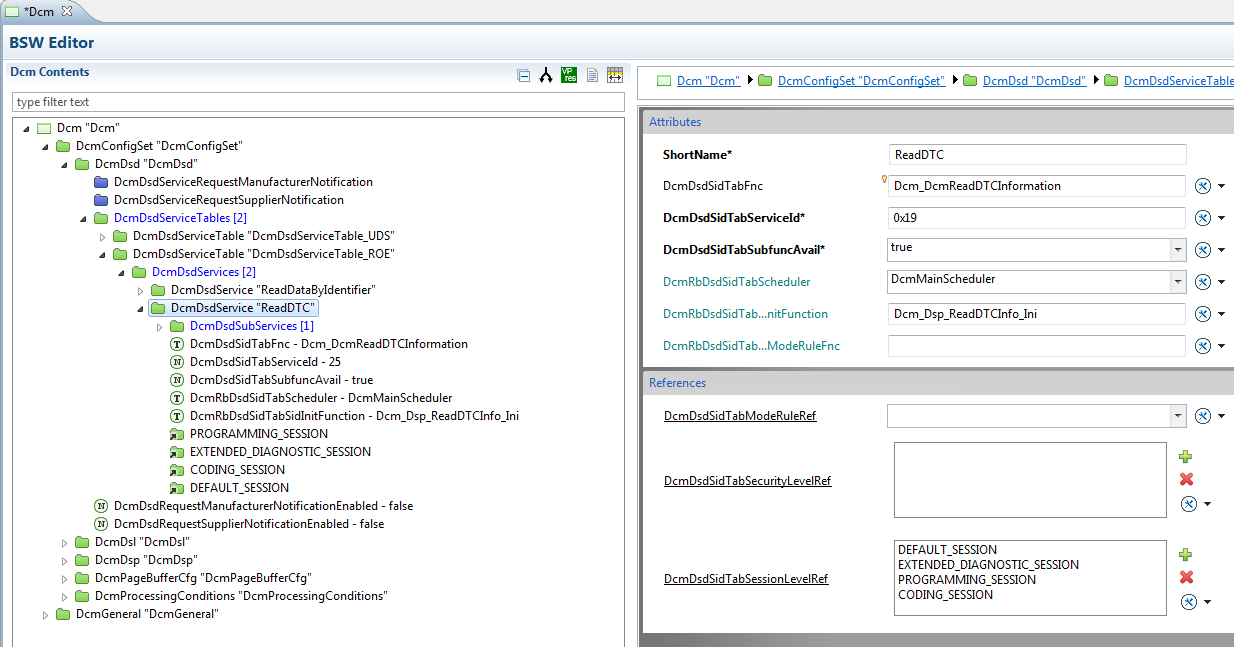Switch to the *Dcm editor tab
The width and height of the screenshot is (1234, 647).
coord(38,11)
